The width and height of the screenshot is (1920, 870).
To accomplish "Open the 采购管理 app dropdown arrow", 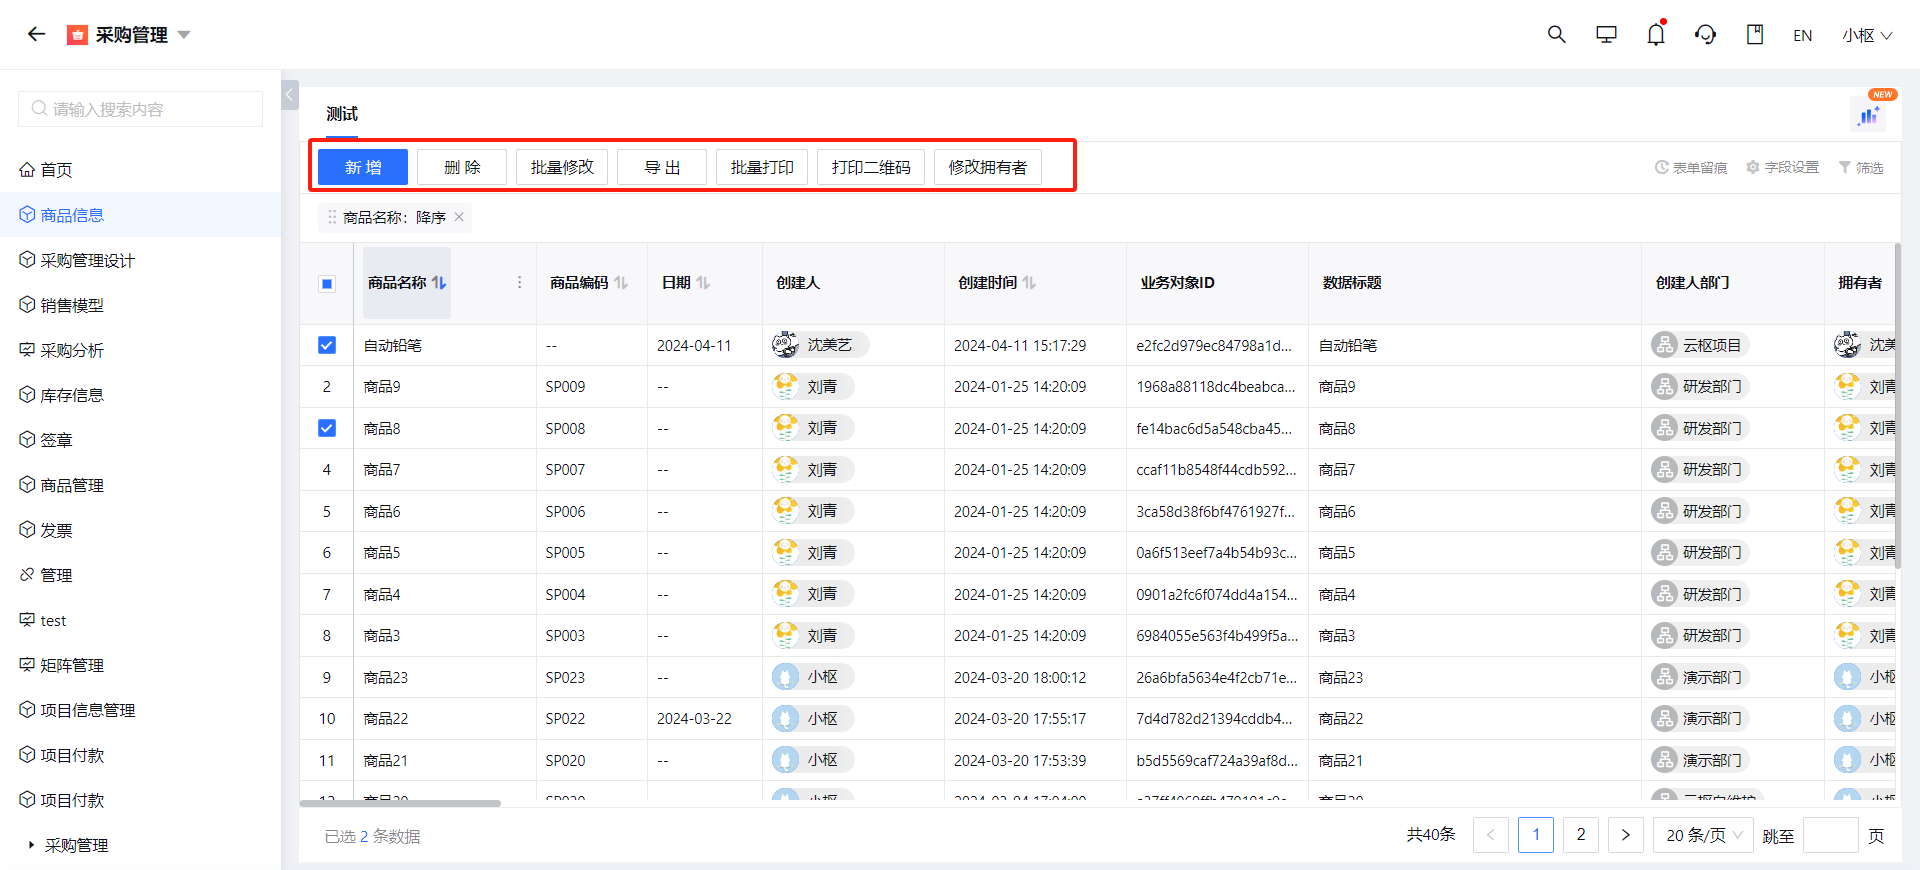I will [x=184, y=35].
